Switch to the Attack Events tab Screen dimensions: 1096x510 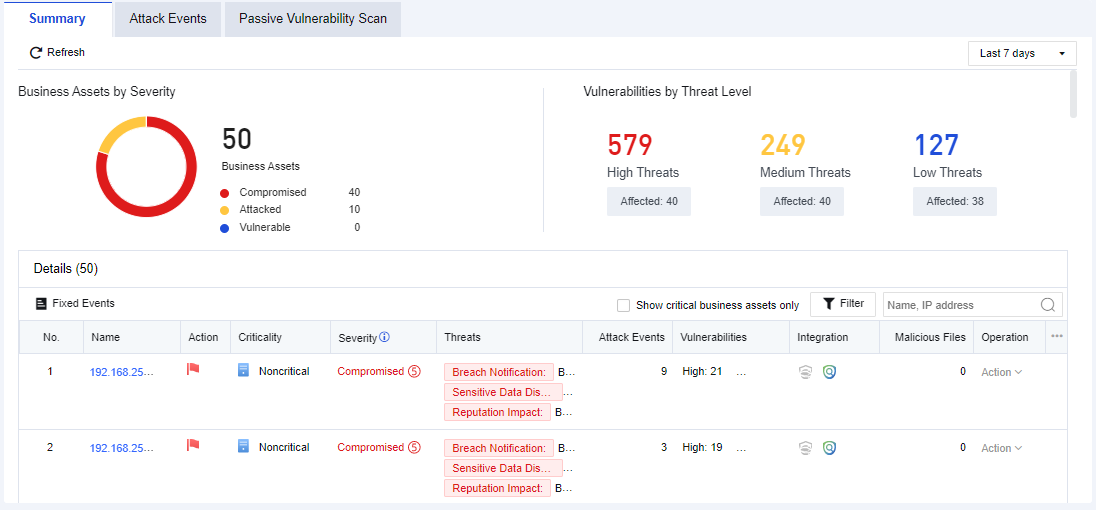tap(168, 19)
